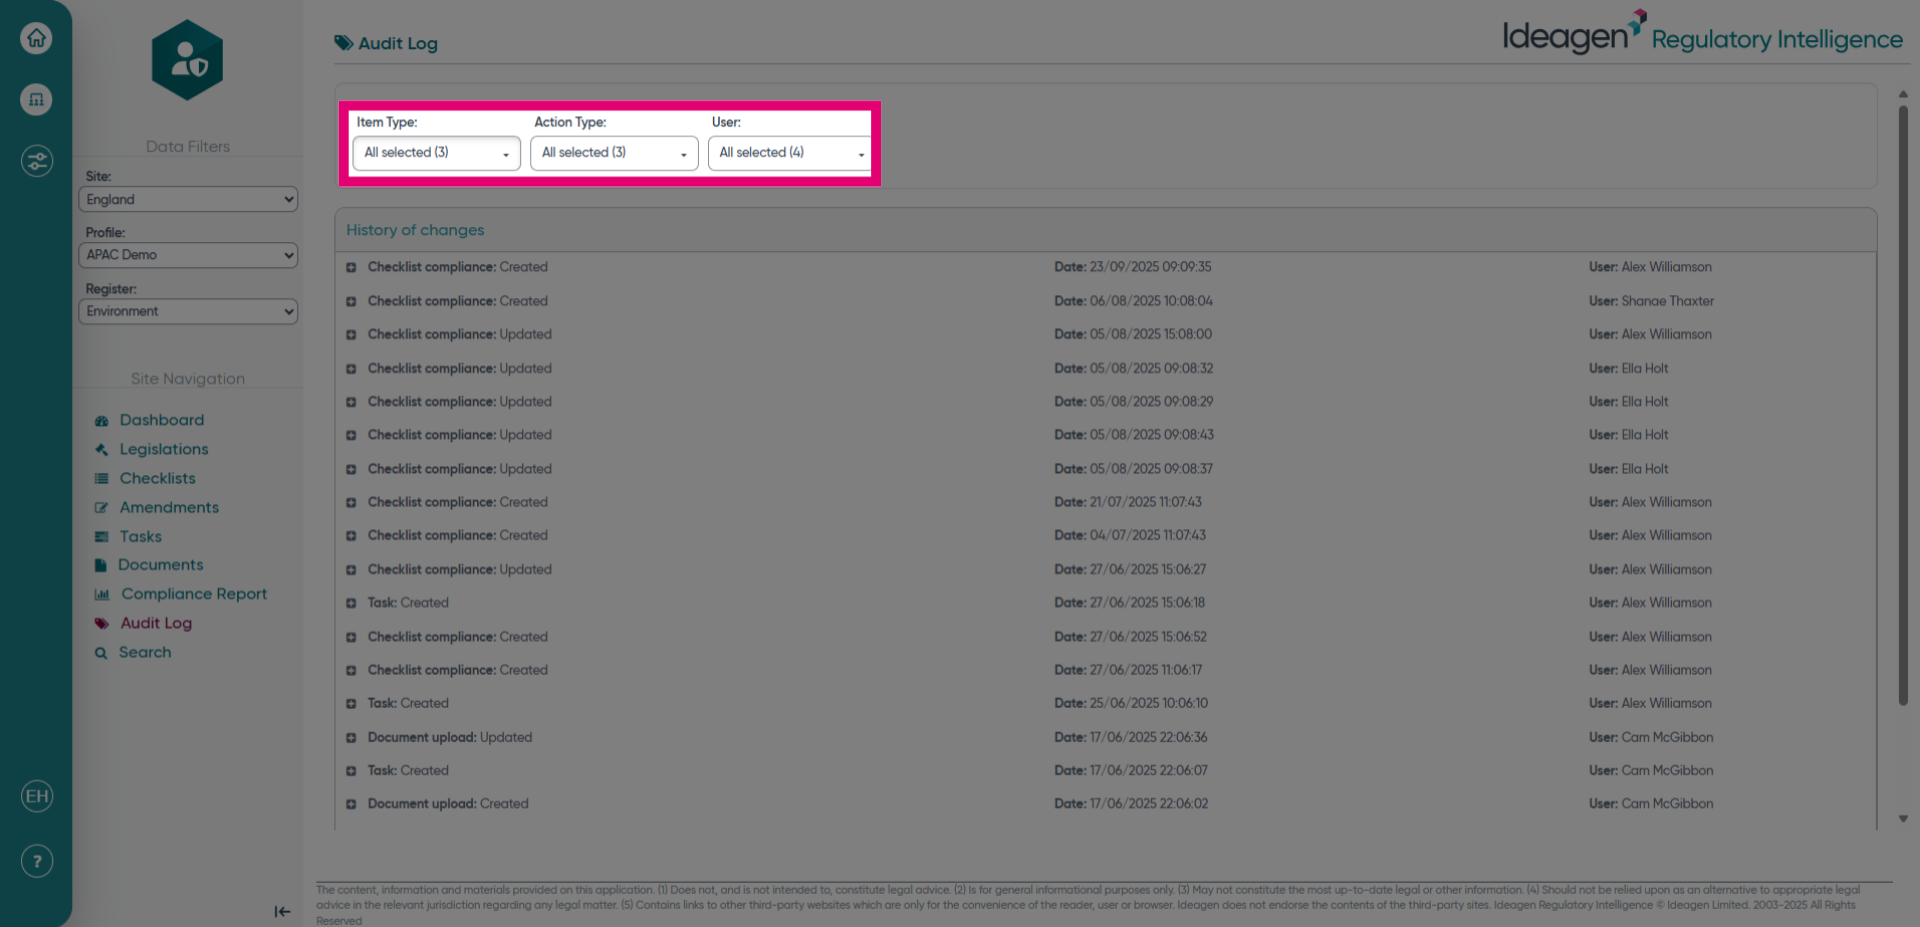
Task: Open the Register dropdown showing Environment
Action: click(x=188, y=311)
